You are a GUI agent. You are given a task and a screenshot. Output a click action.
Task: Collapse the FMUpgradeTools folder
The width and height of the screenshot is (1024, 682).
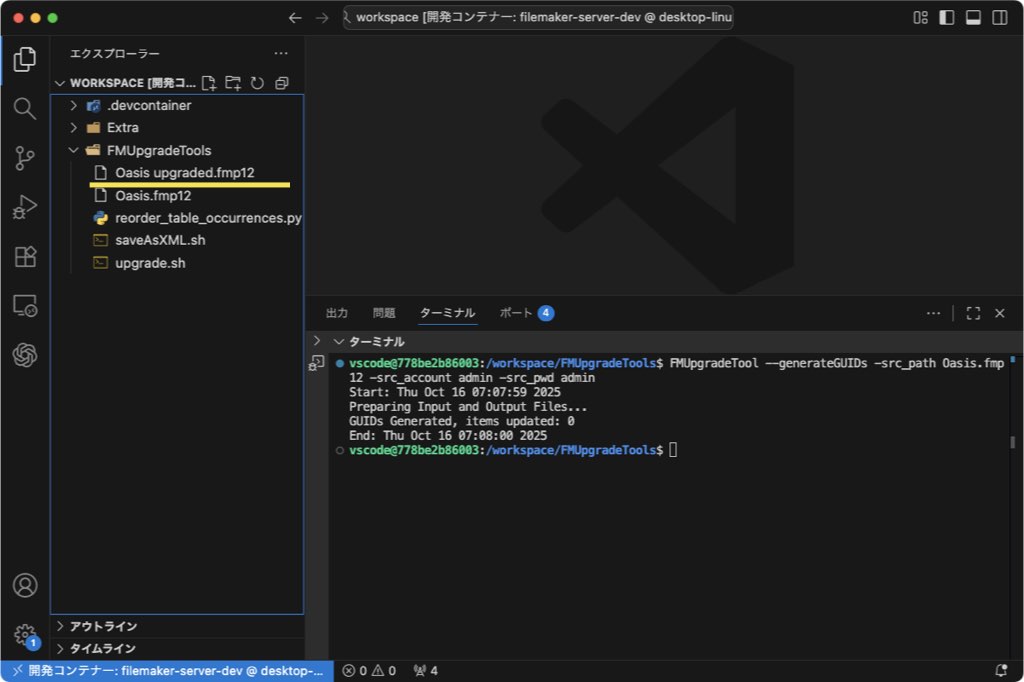tap(159, 150)
